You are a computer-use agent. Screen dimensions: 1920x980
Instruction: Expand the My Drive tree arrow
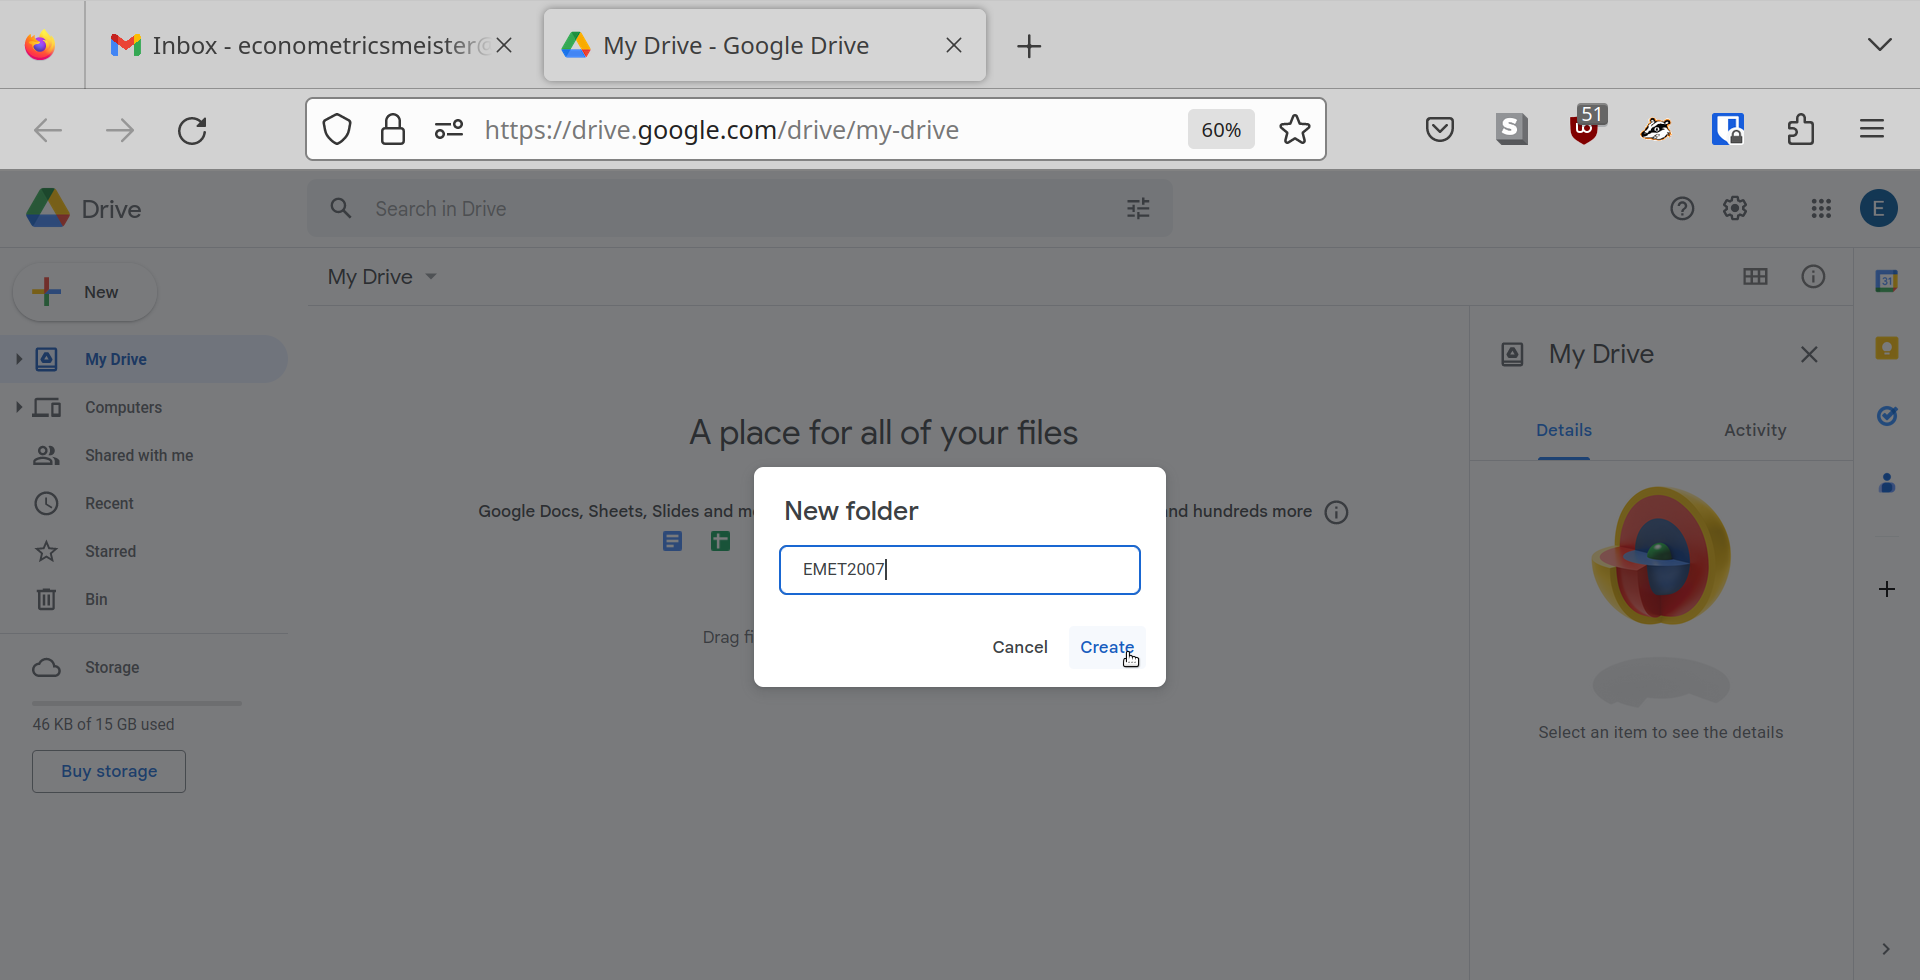pos(19,359)
